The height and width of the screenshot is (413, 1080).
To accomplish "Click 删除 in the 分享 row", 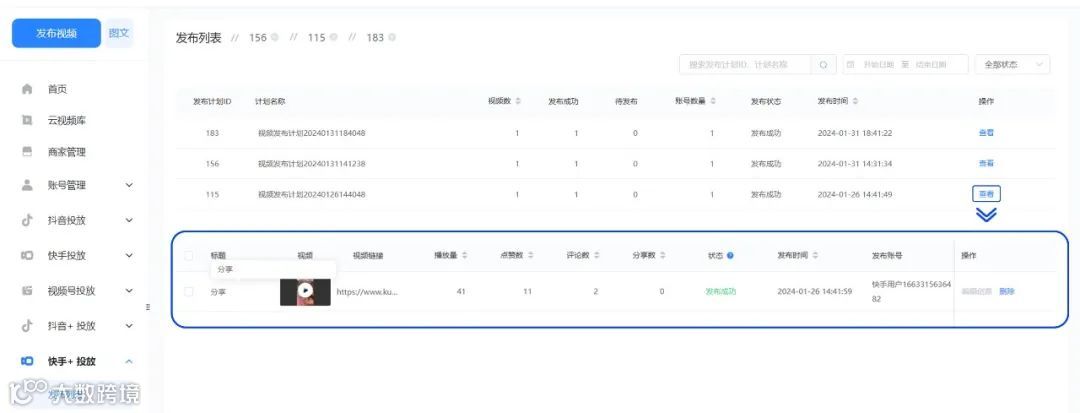I will [x=1007, y=291].
